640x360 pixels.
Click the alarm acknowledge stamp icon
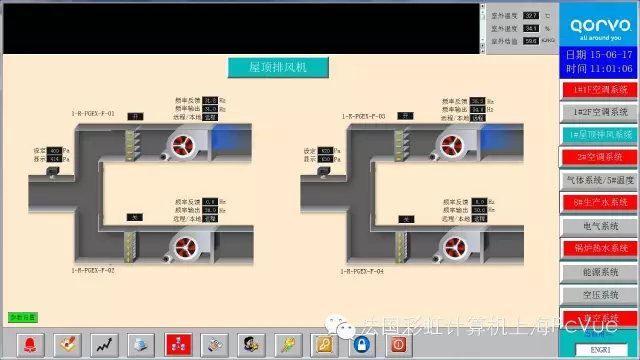67,345
